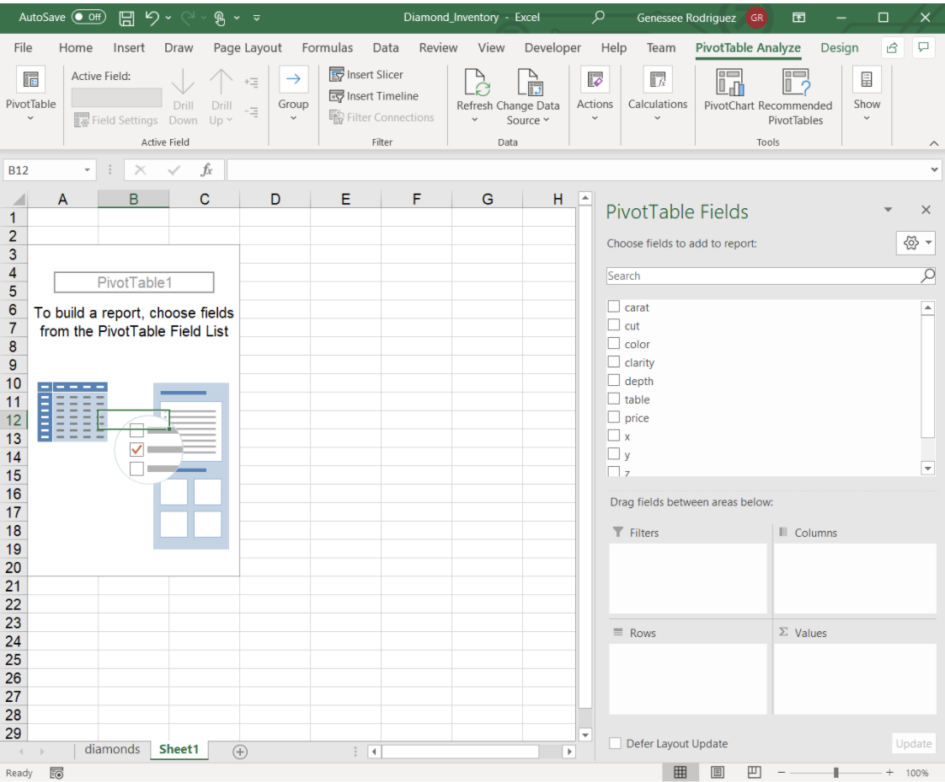Viewport: 945px width, 782px height.
Task: Click inside the fields Search box
Action: pyautogui.click(x=760, y=275)
